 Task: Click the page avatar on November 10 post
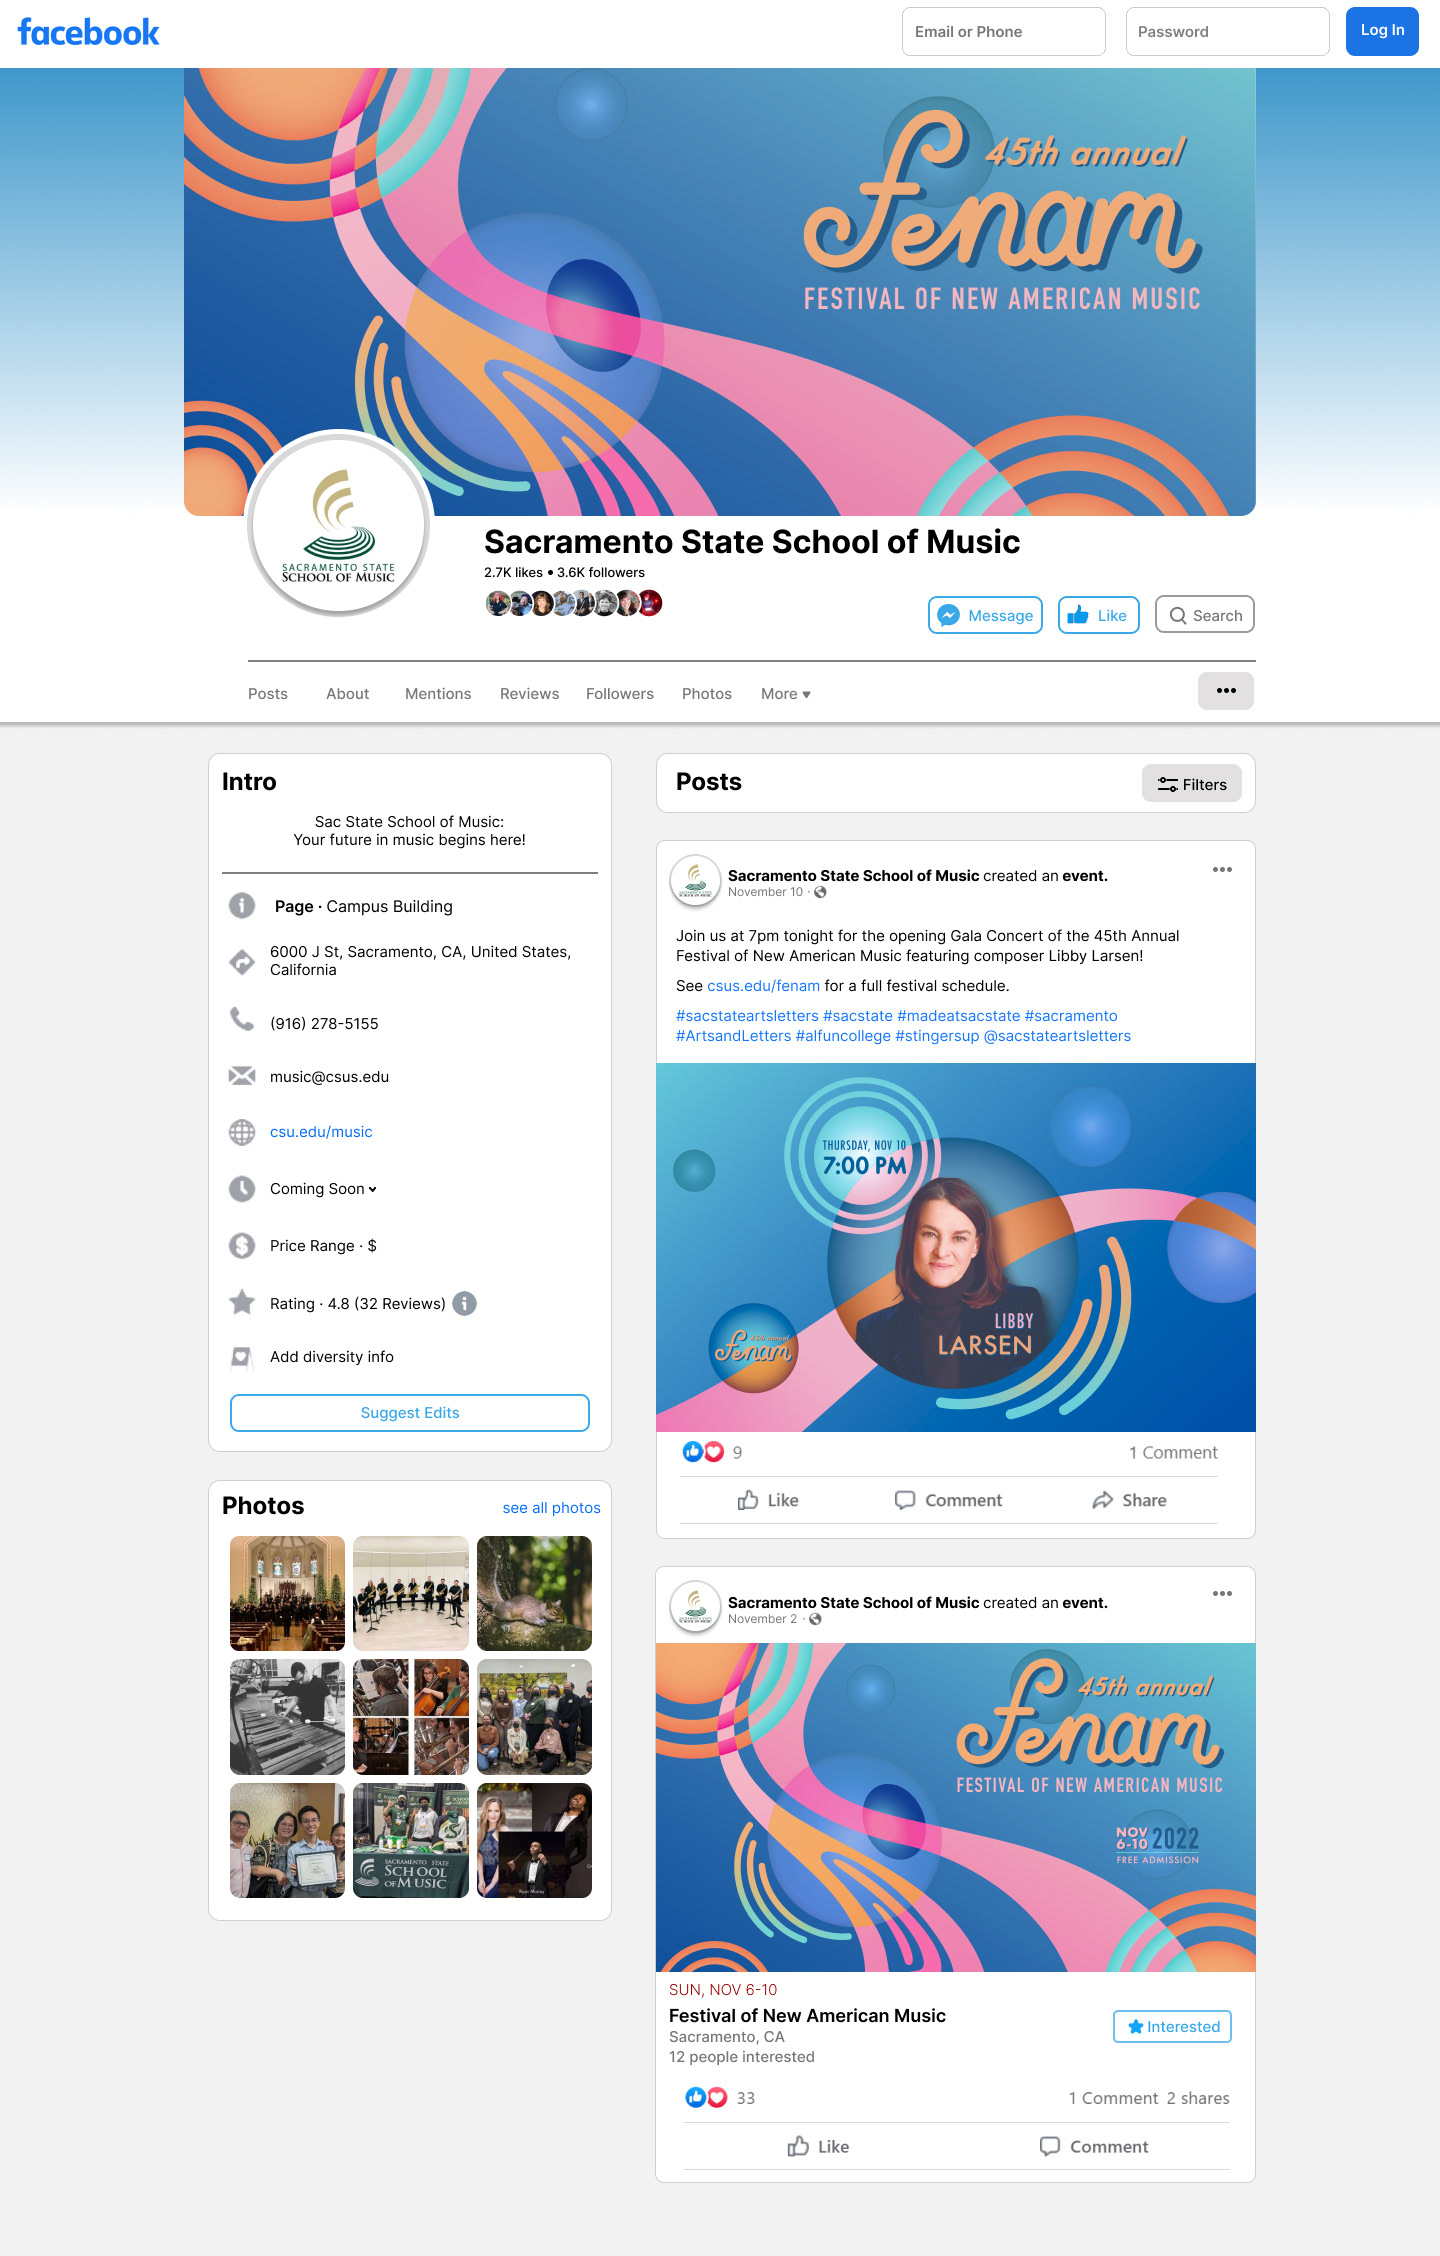pos(695,880)
